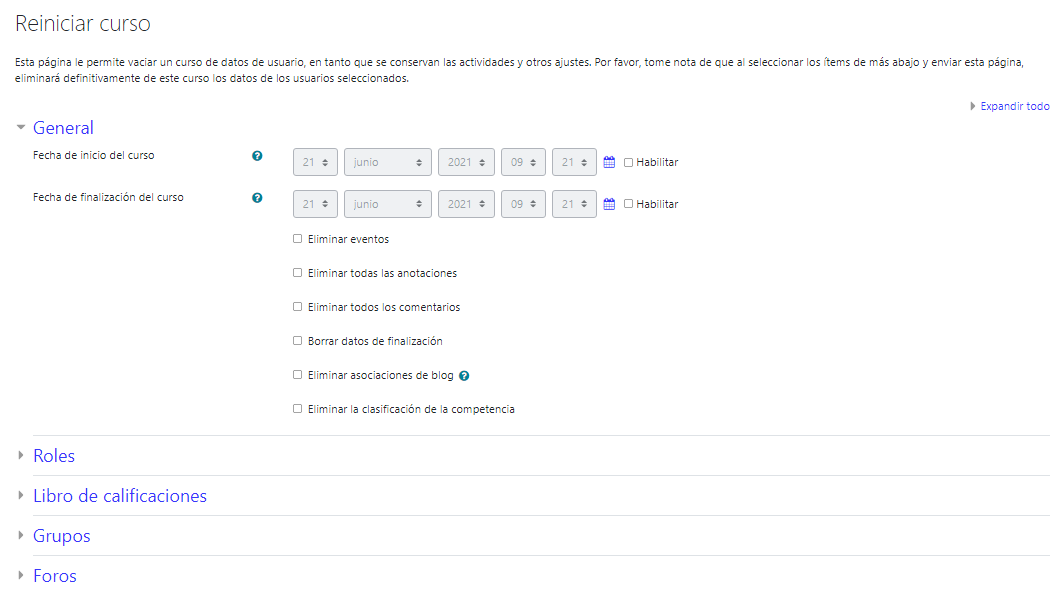This screenshot has width=1064, height=593.
Task: Enable the course end date checkbox
Action: tap(629, 204)
